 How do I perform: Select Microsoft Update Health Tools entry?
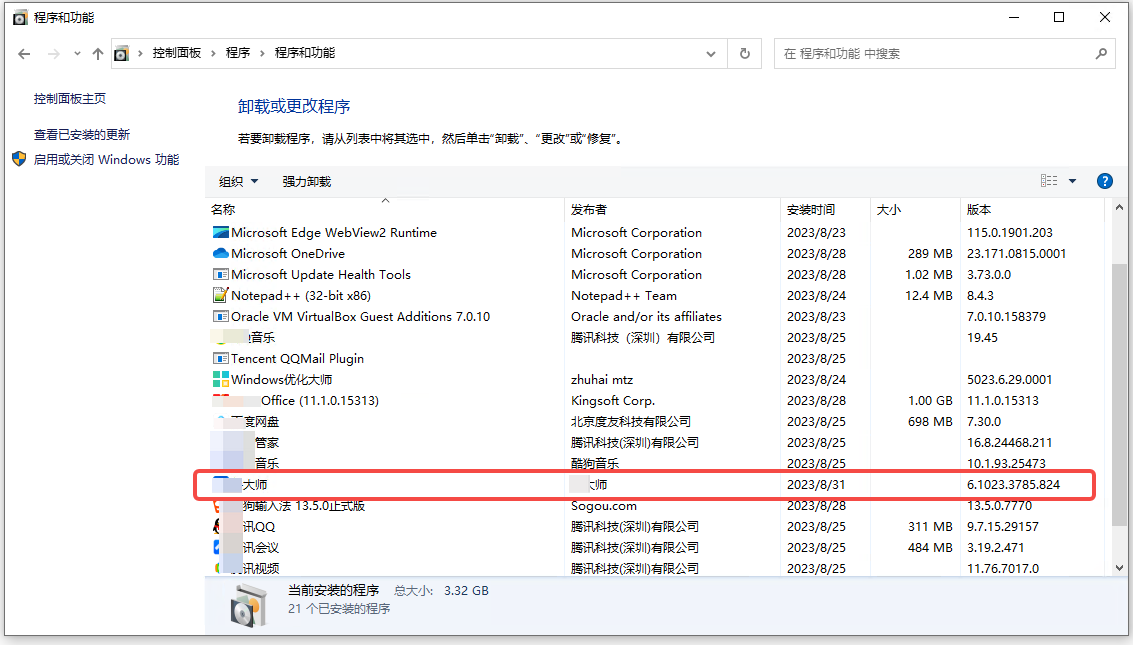coord(321,274)
